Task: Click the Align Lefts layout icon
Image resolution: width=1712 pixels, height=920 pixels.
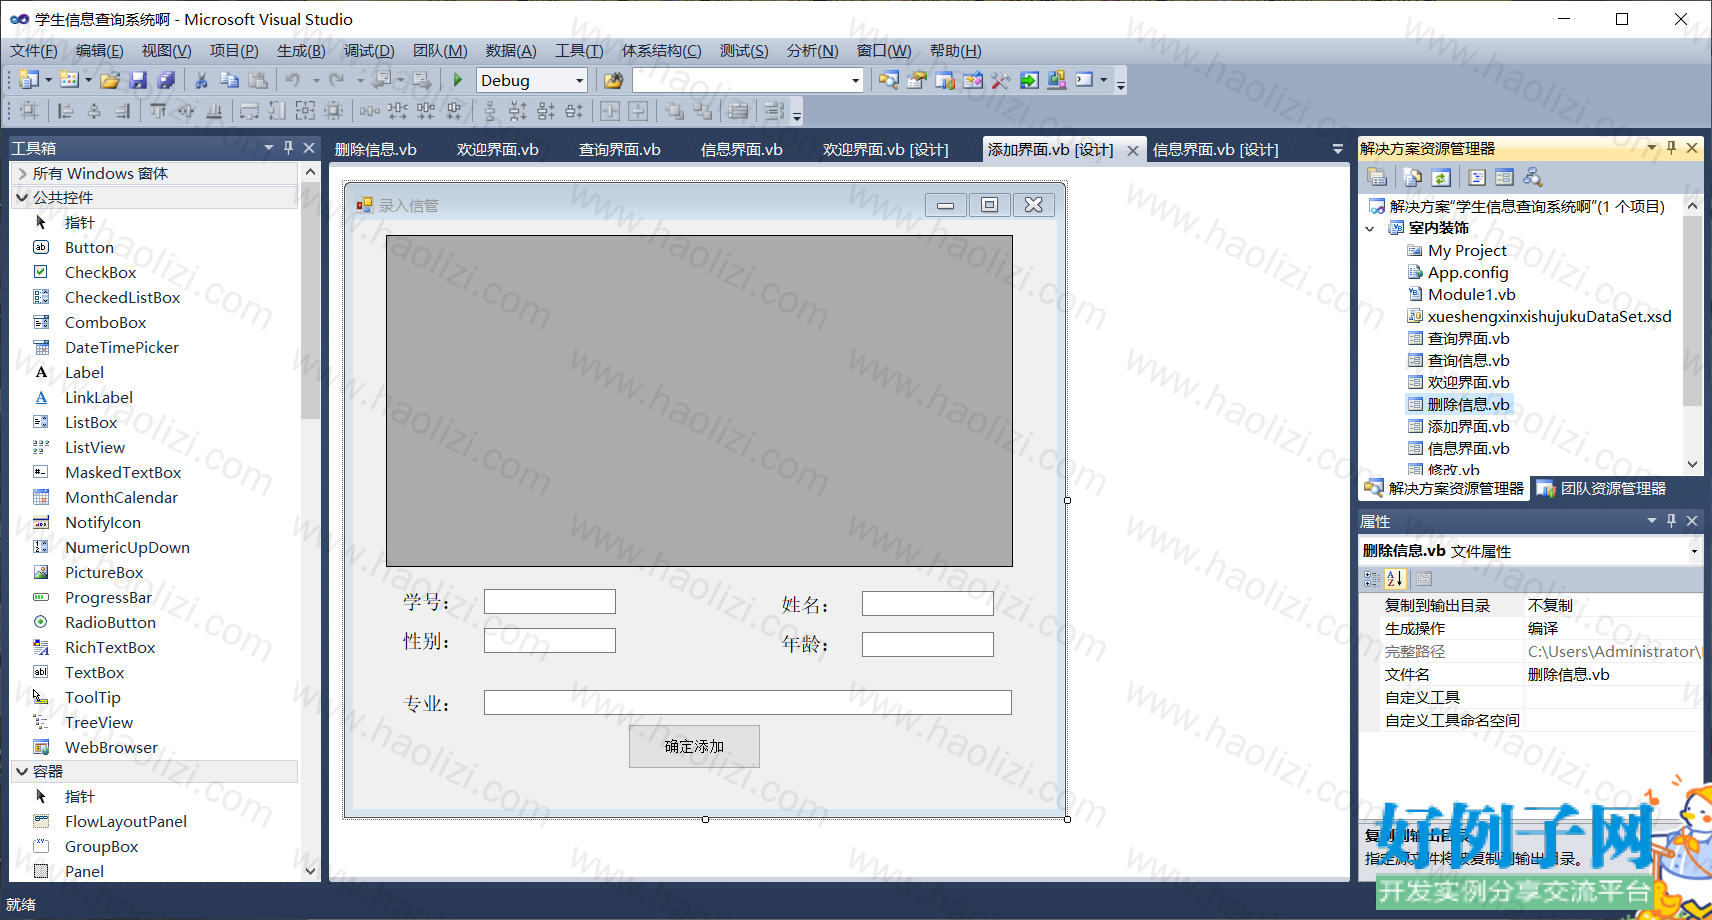Action: click(66, 111)
